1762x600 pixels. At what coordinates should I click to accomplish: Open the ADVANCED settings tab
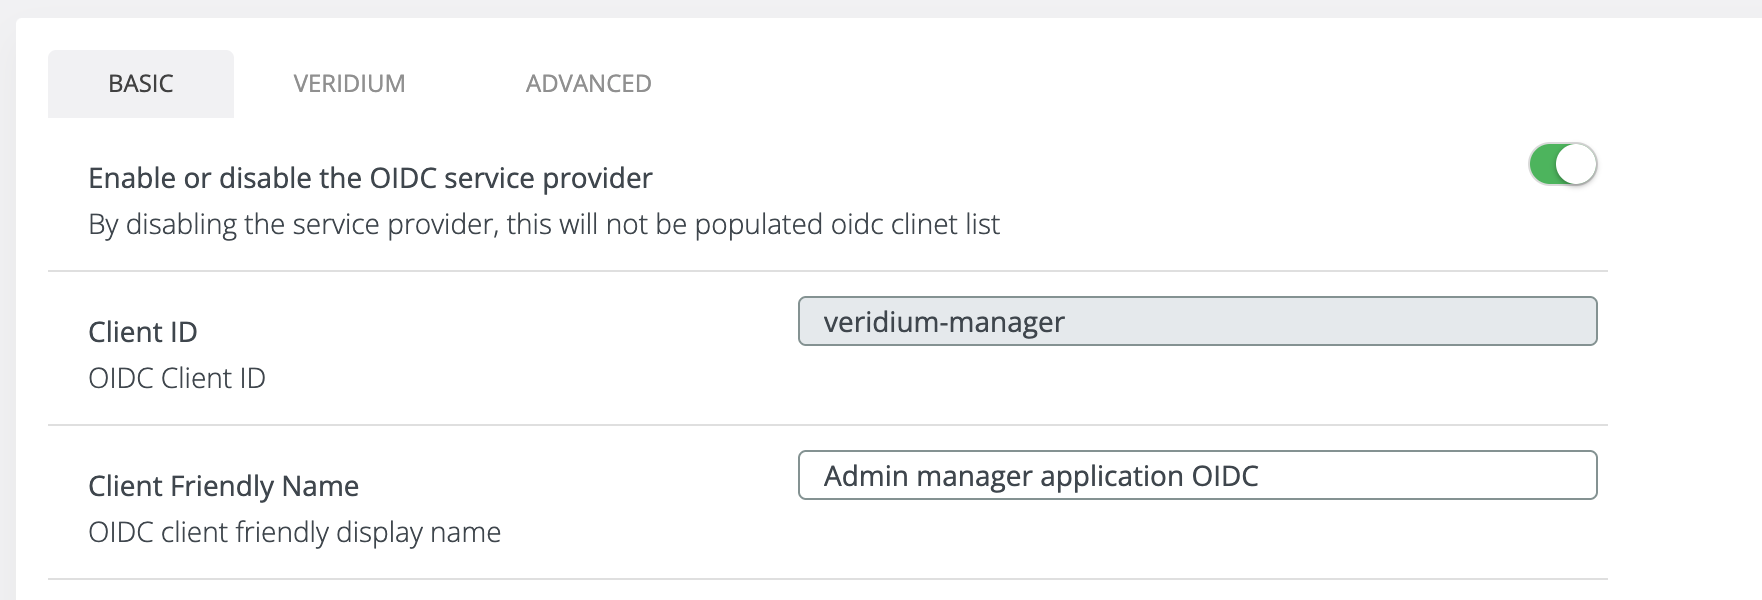(x=588, y=84)
